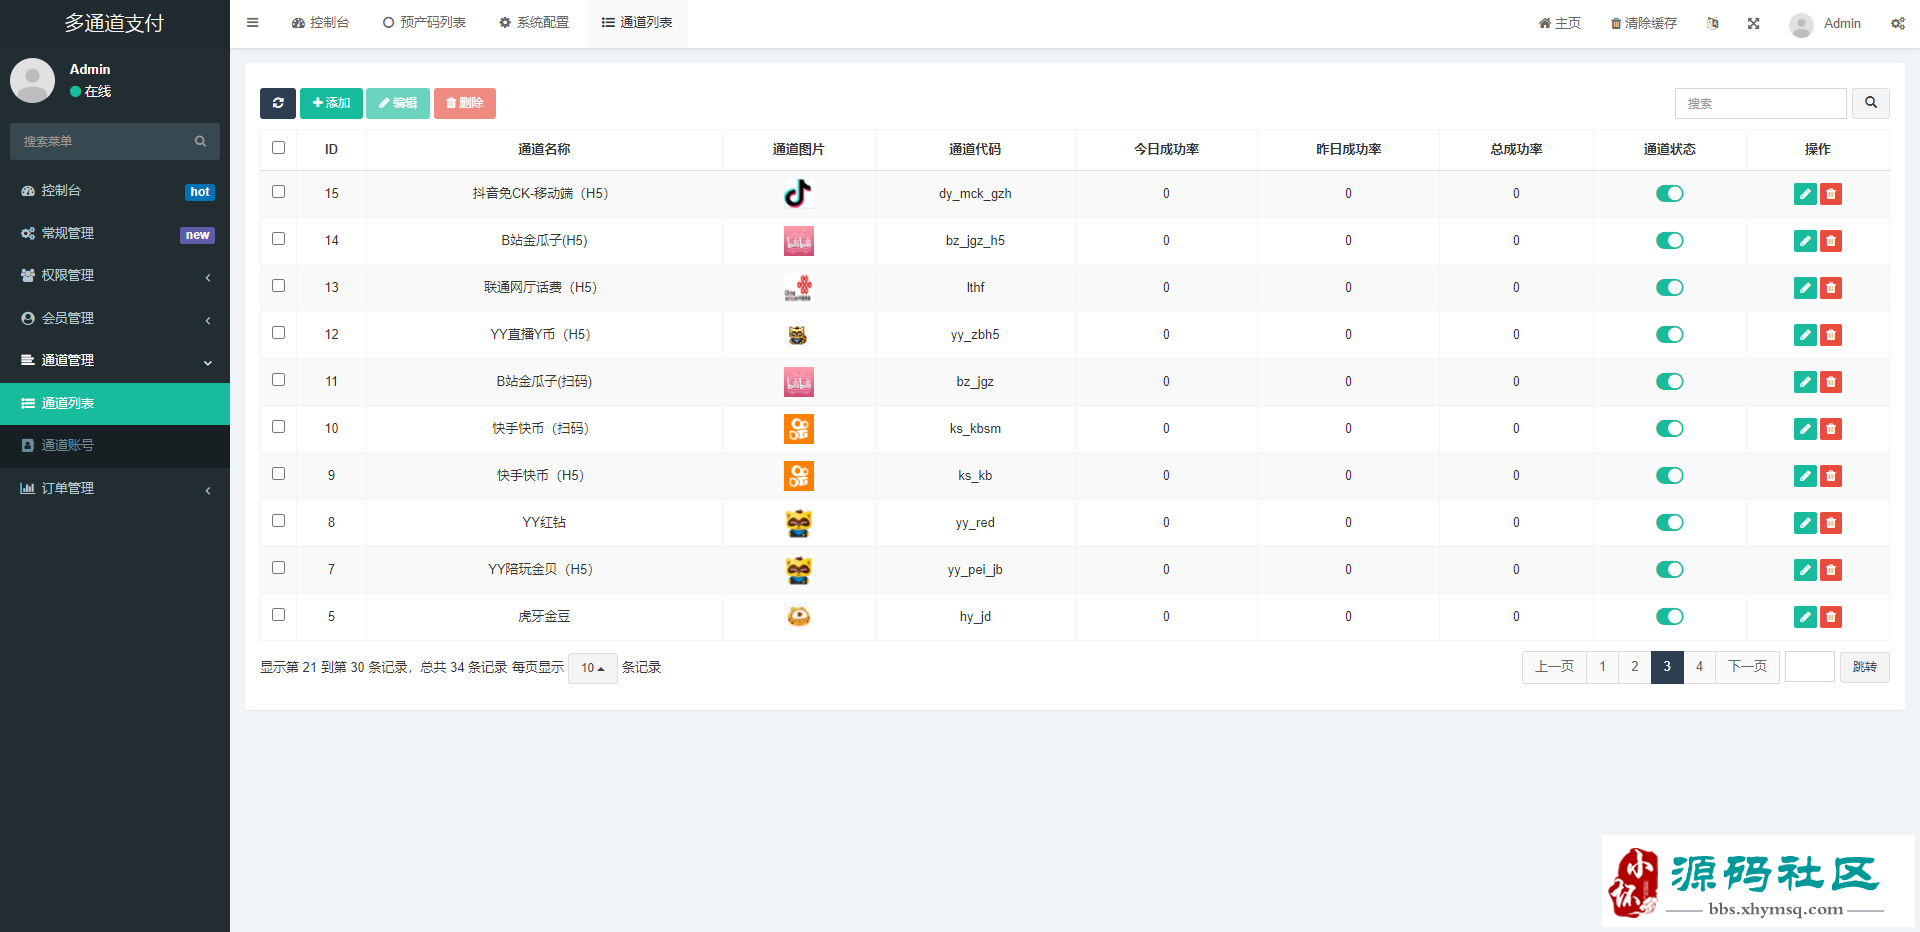Click the table search input field

[1760, 103]
